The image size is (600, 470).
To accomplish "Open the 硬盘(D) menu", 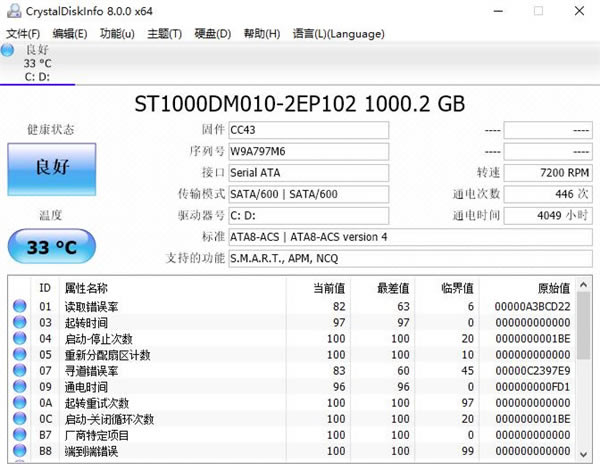I will tap(212, 34).
